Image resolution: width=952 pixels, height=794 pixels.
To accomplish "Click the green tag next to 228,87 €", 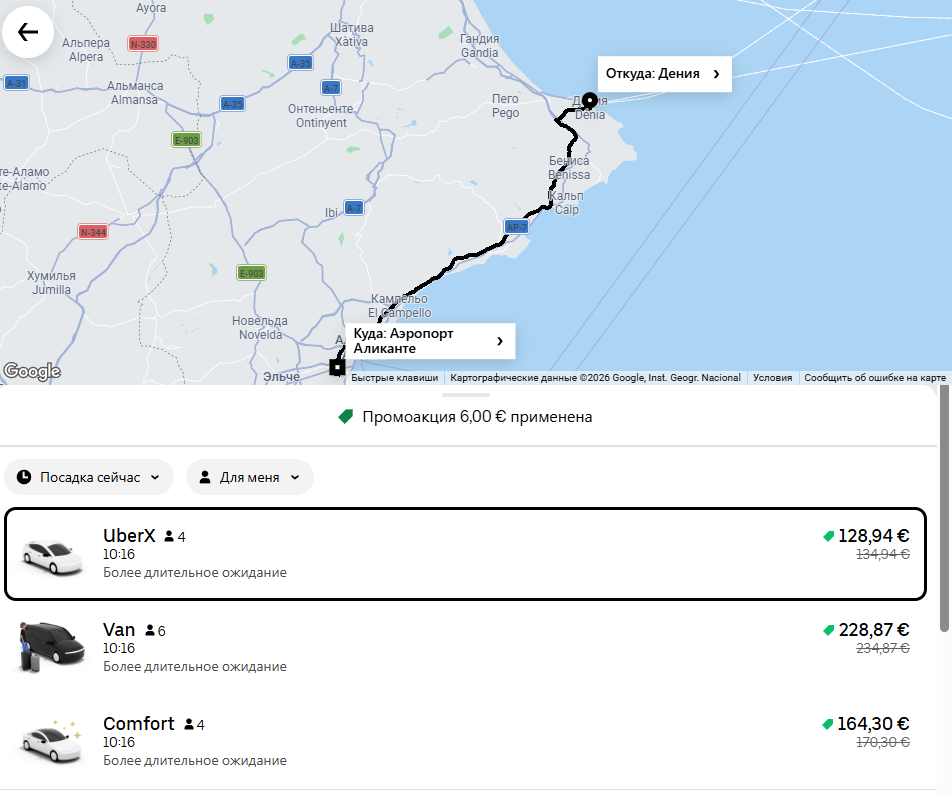I will (828, 630).
